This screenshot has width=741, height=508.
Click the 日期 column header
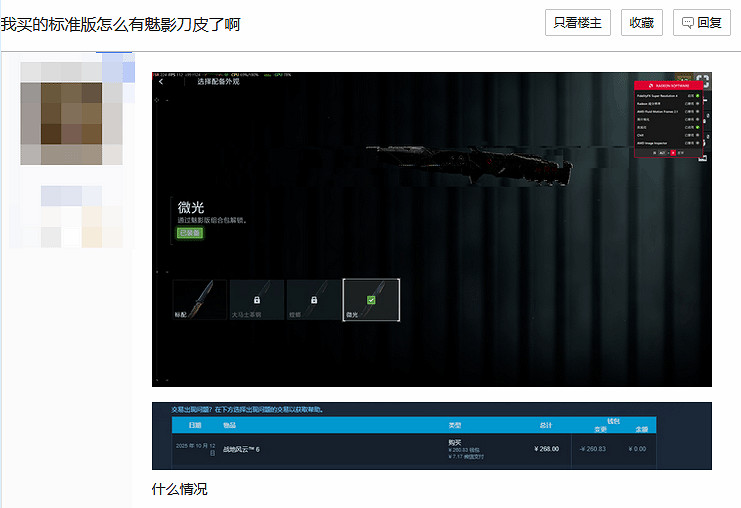[195, 426]
